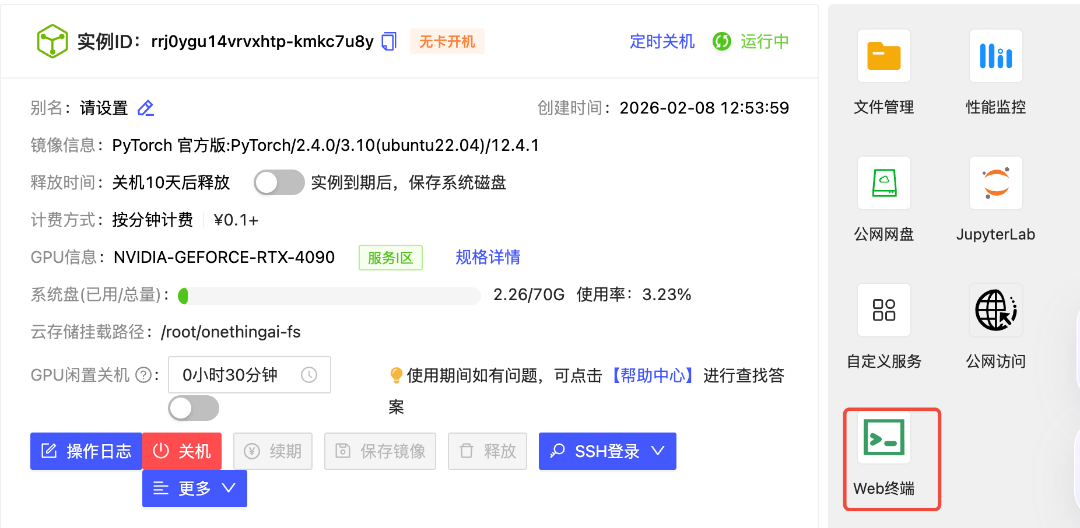The width and height of the screenshot is (1080, 528).
Task: Open the 公网访问 public access icon
Action: [995, 310]
